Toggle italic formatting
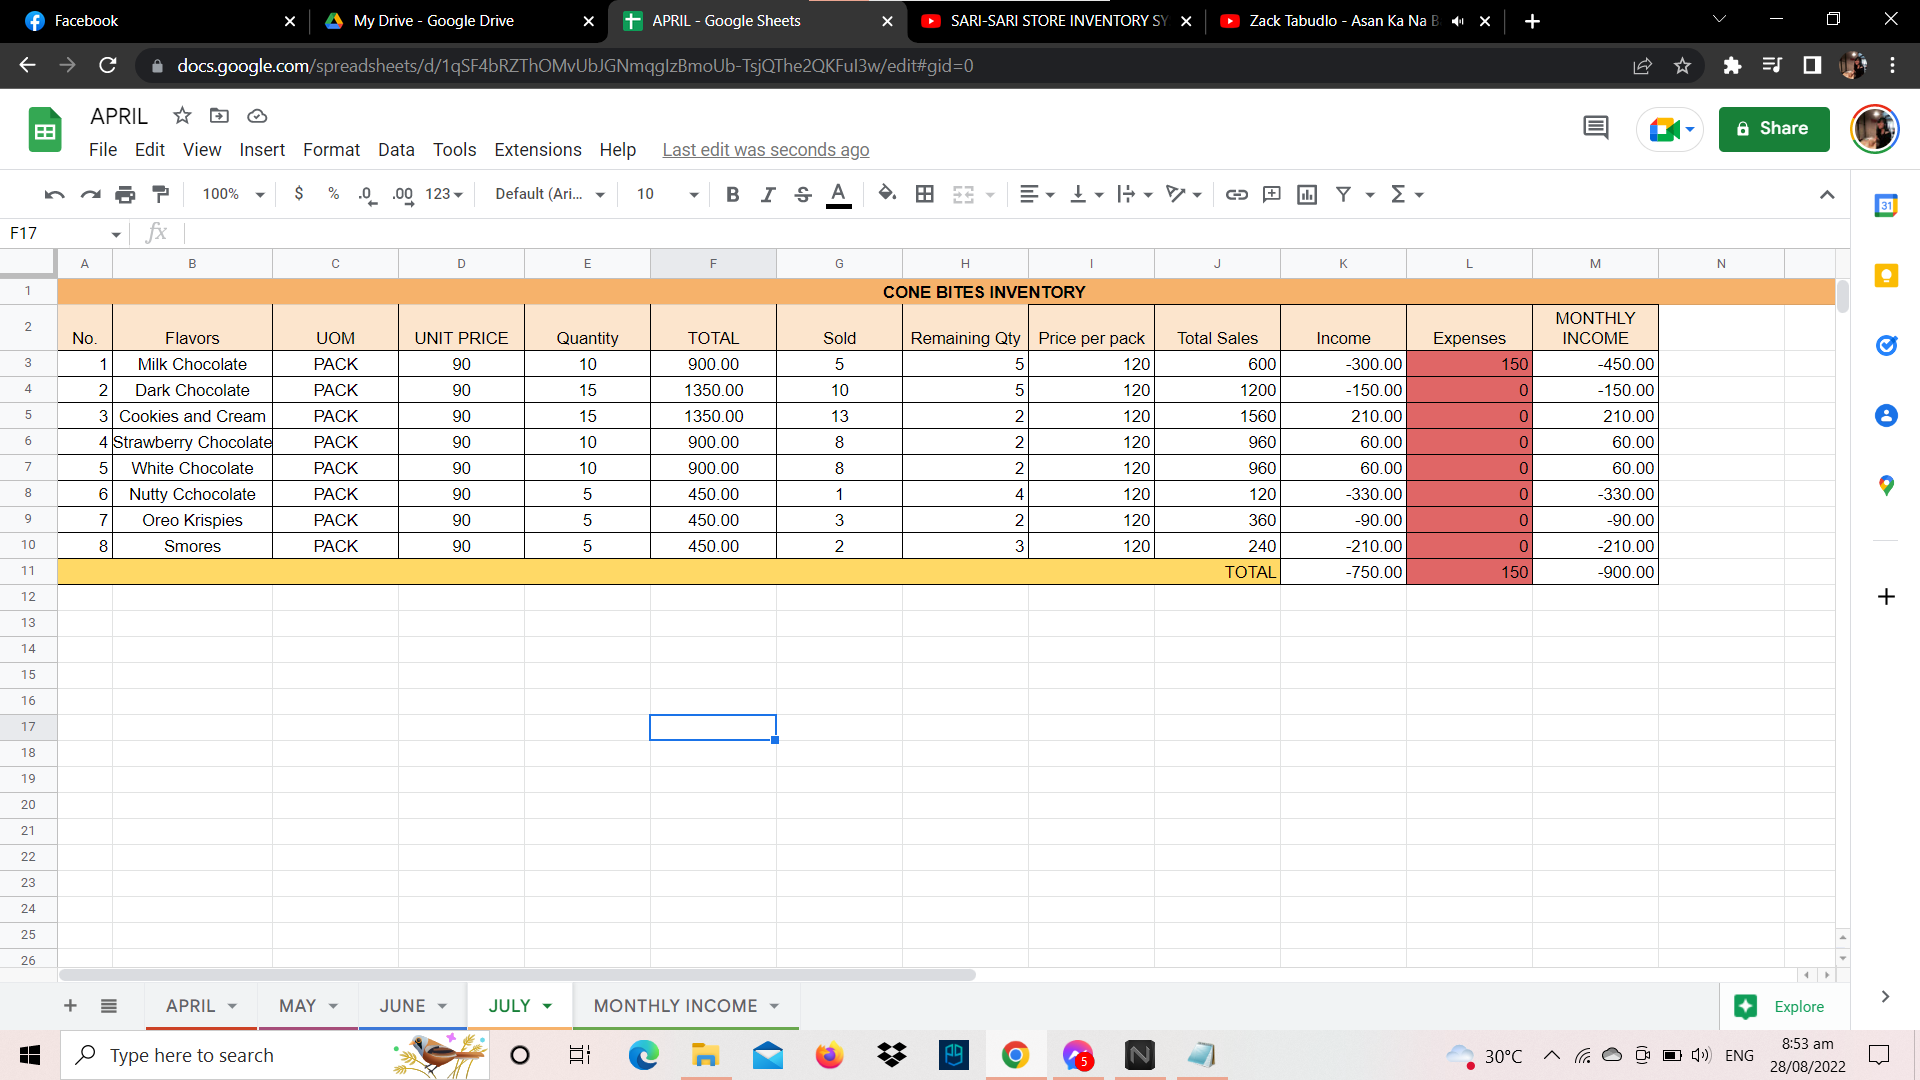This screenshot has width=1920, height=1080. [x=767, y=194]
